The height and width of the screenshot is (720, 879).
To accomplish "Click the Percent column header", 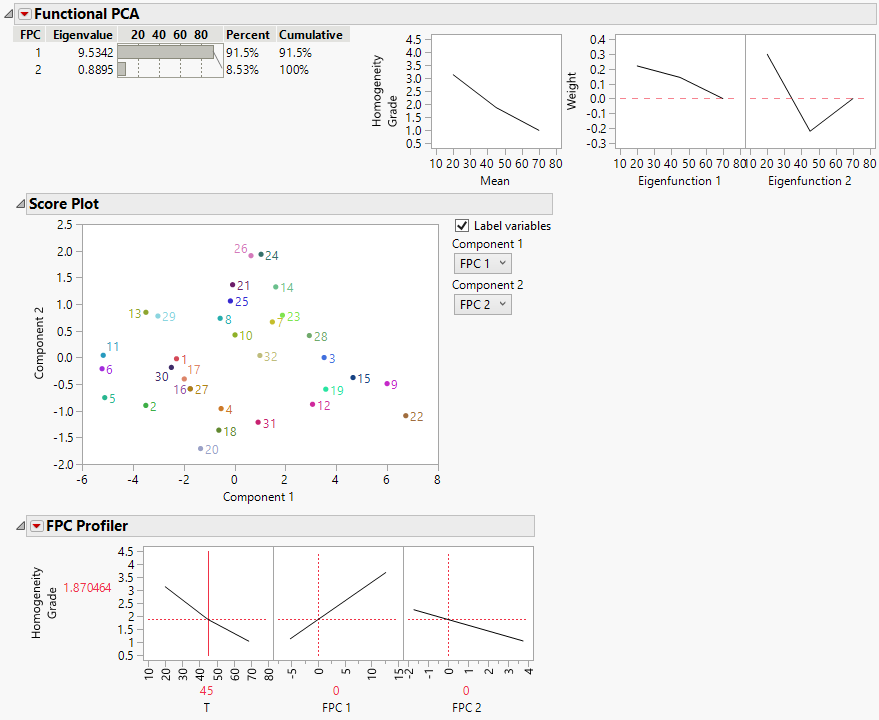I will pyautogui.click(x=248, y=35).
